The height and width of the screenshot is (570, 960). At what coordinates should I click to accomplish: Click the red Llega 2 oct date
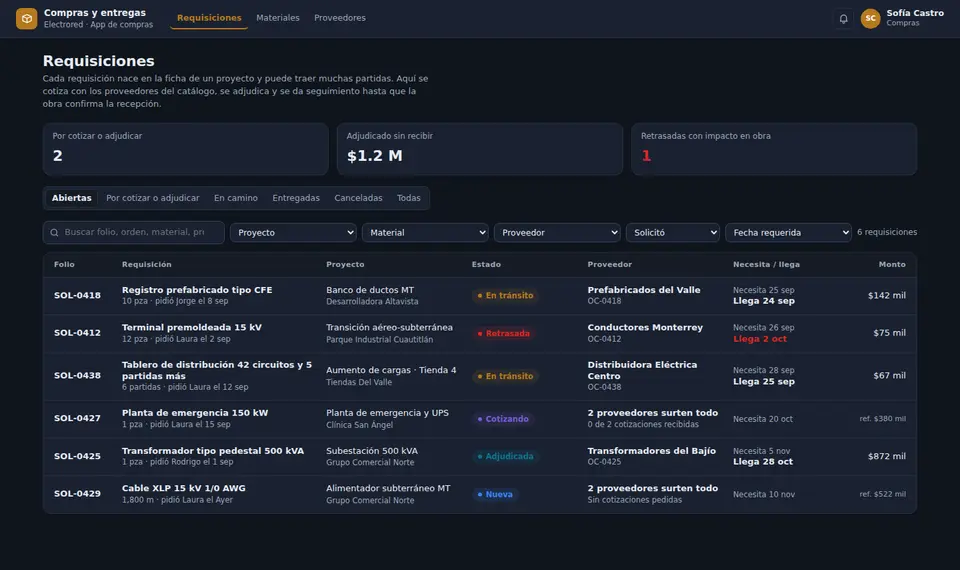[760, 339]
